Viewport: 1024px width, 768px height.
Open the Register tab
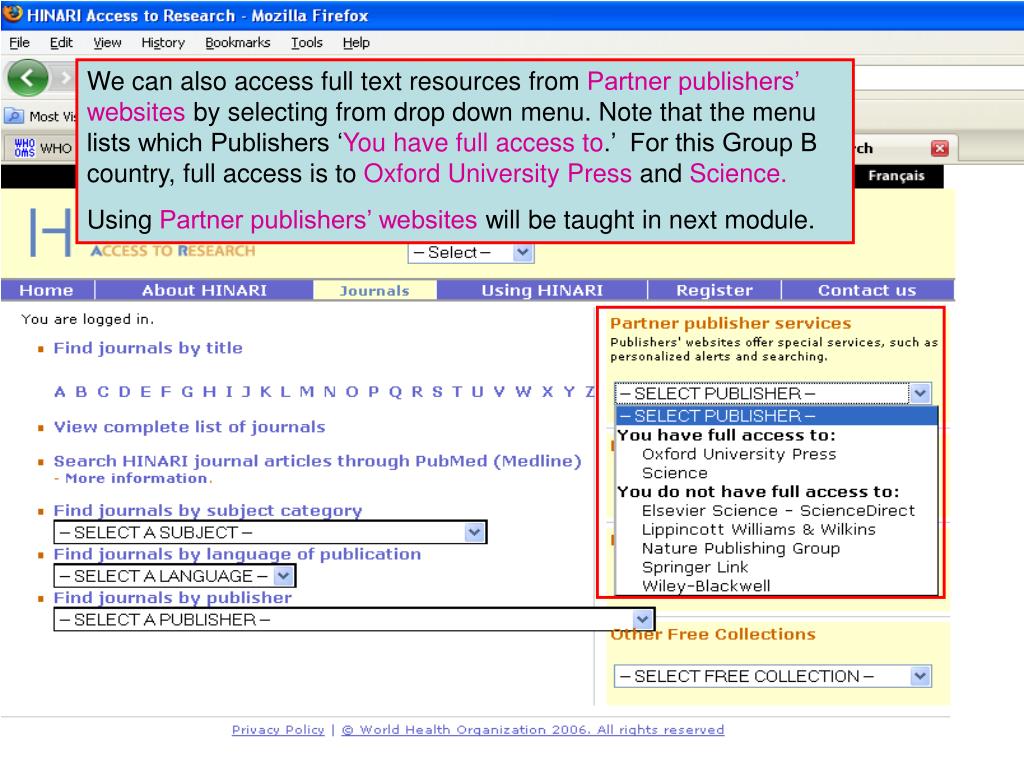(x=714, y=290)
